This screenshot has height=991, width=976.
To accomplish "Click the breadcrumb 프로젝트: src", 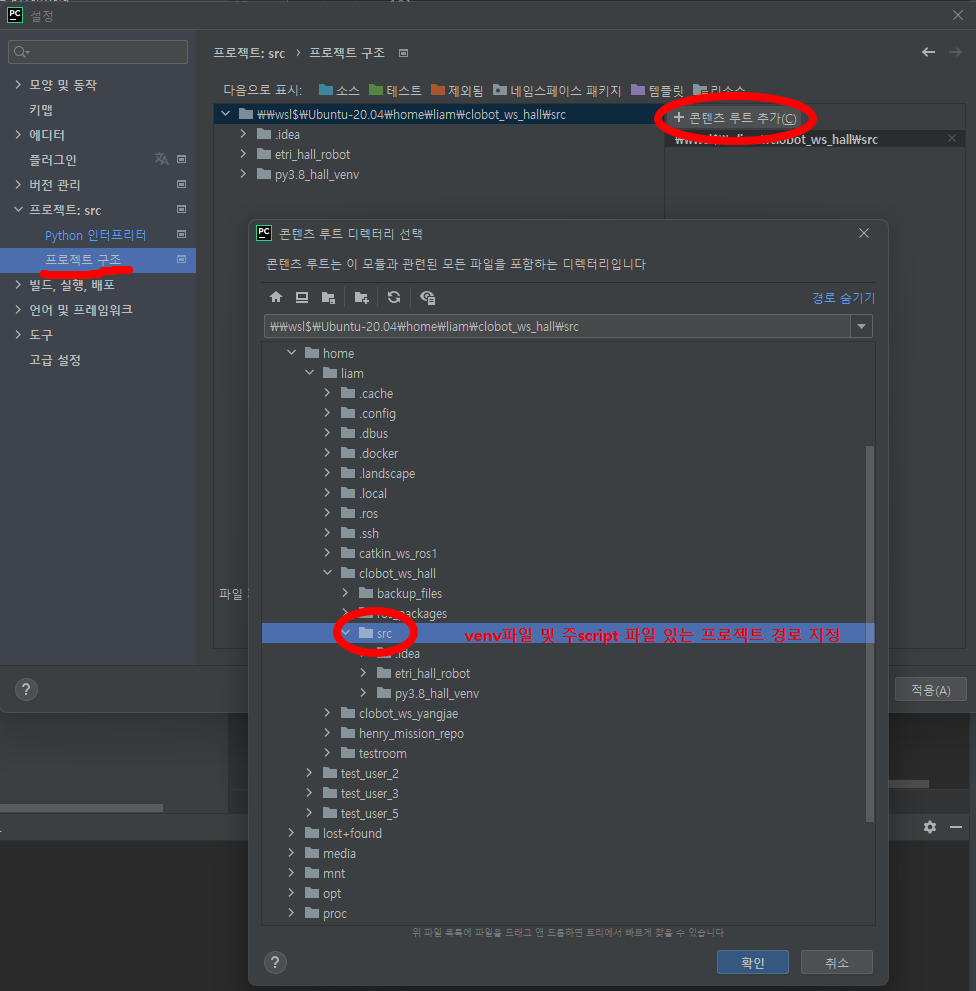I will click(x=249, y=53).
